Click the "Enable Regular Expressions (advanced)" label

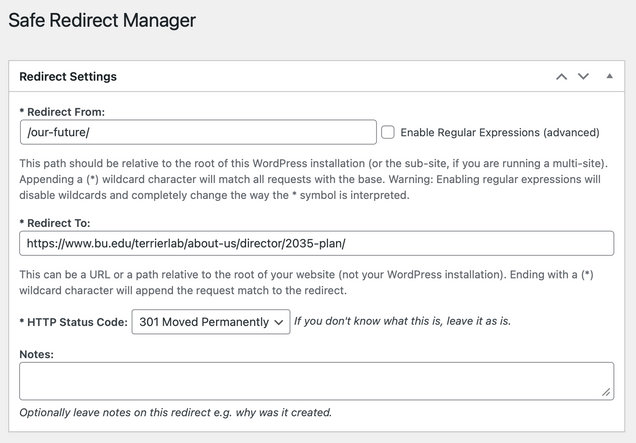(500, 133)
